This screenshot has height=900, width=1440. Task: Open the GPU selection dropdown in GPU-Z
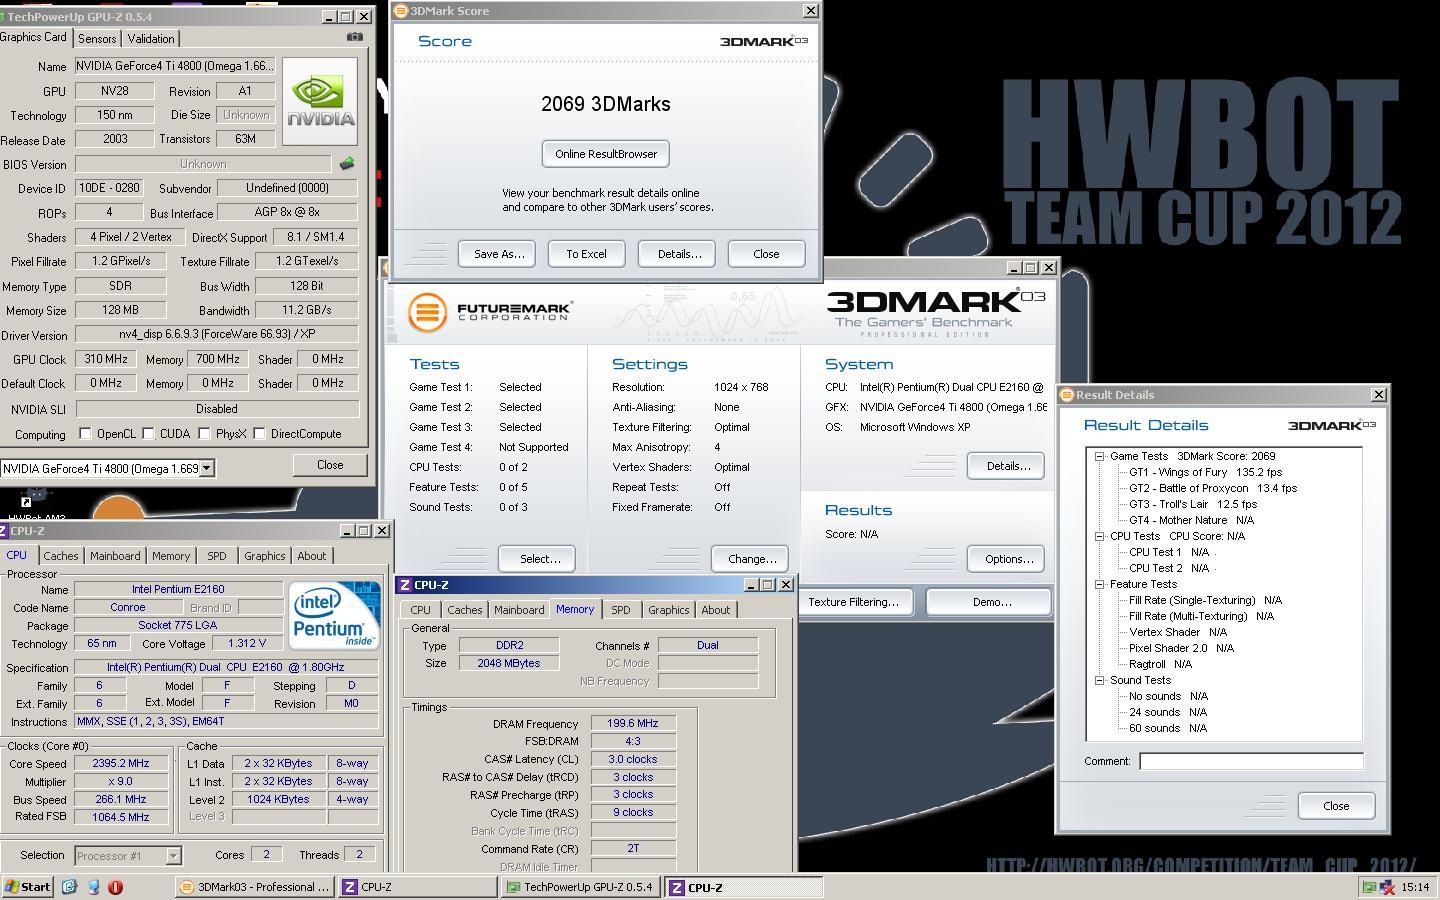[x=207, y=468]
